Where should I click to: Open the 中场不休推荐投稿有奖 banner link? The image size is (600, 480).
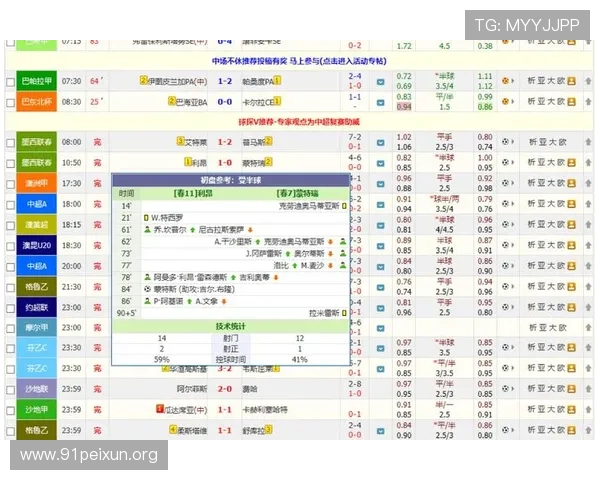click(x=299, y=61)
